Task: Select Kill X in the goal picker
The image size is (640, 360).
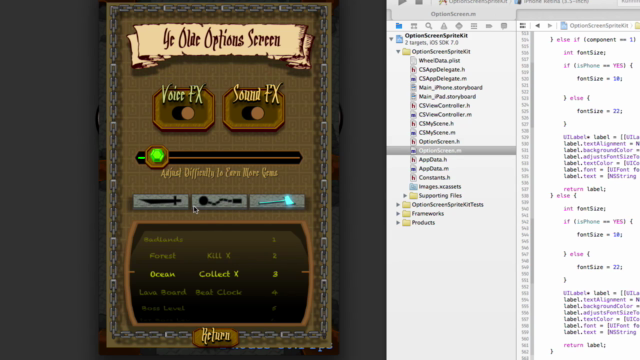Action: coord(219,256)
